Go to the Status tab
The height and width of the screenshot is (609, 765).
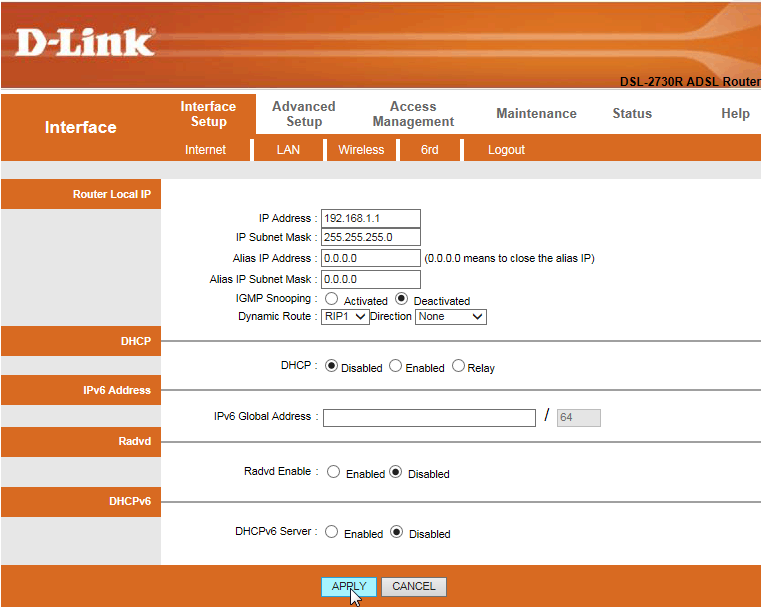click(x=632, y=113)
